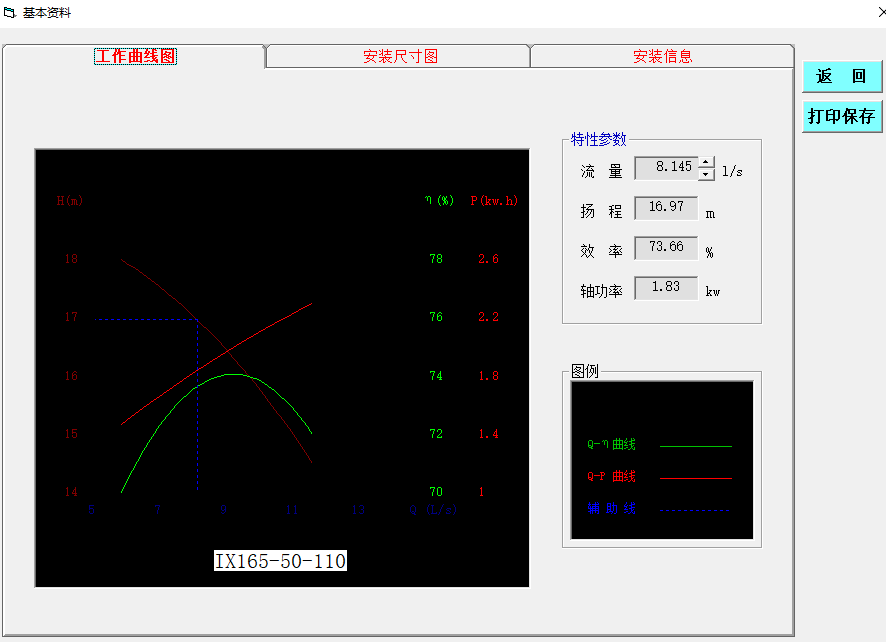Click the red legend line sample
The width and height of the screenshot is (886, 642).
pos(696,478)
